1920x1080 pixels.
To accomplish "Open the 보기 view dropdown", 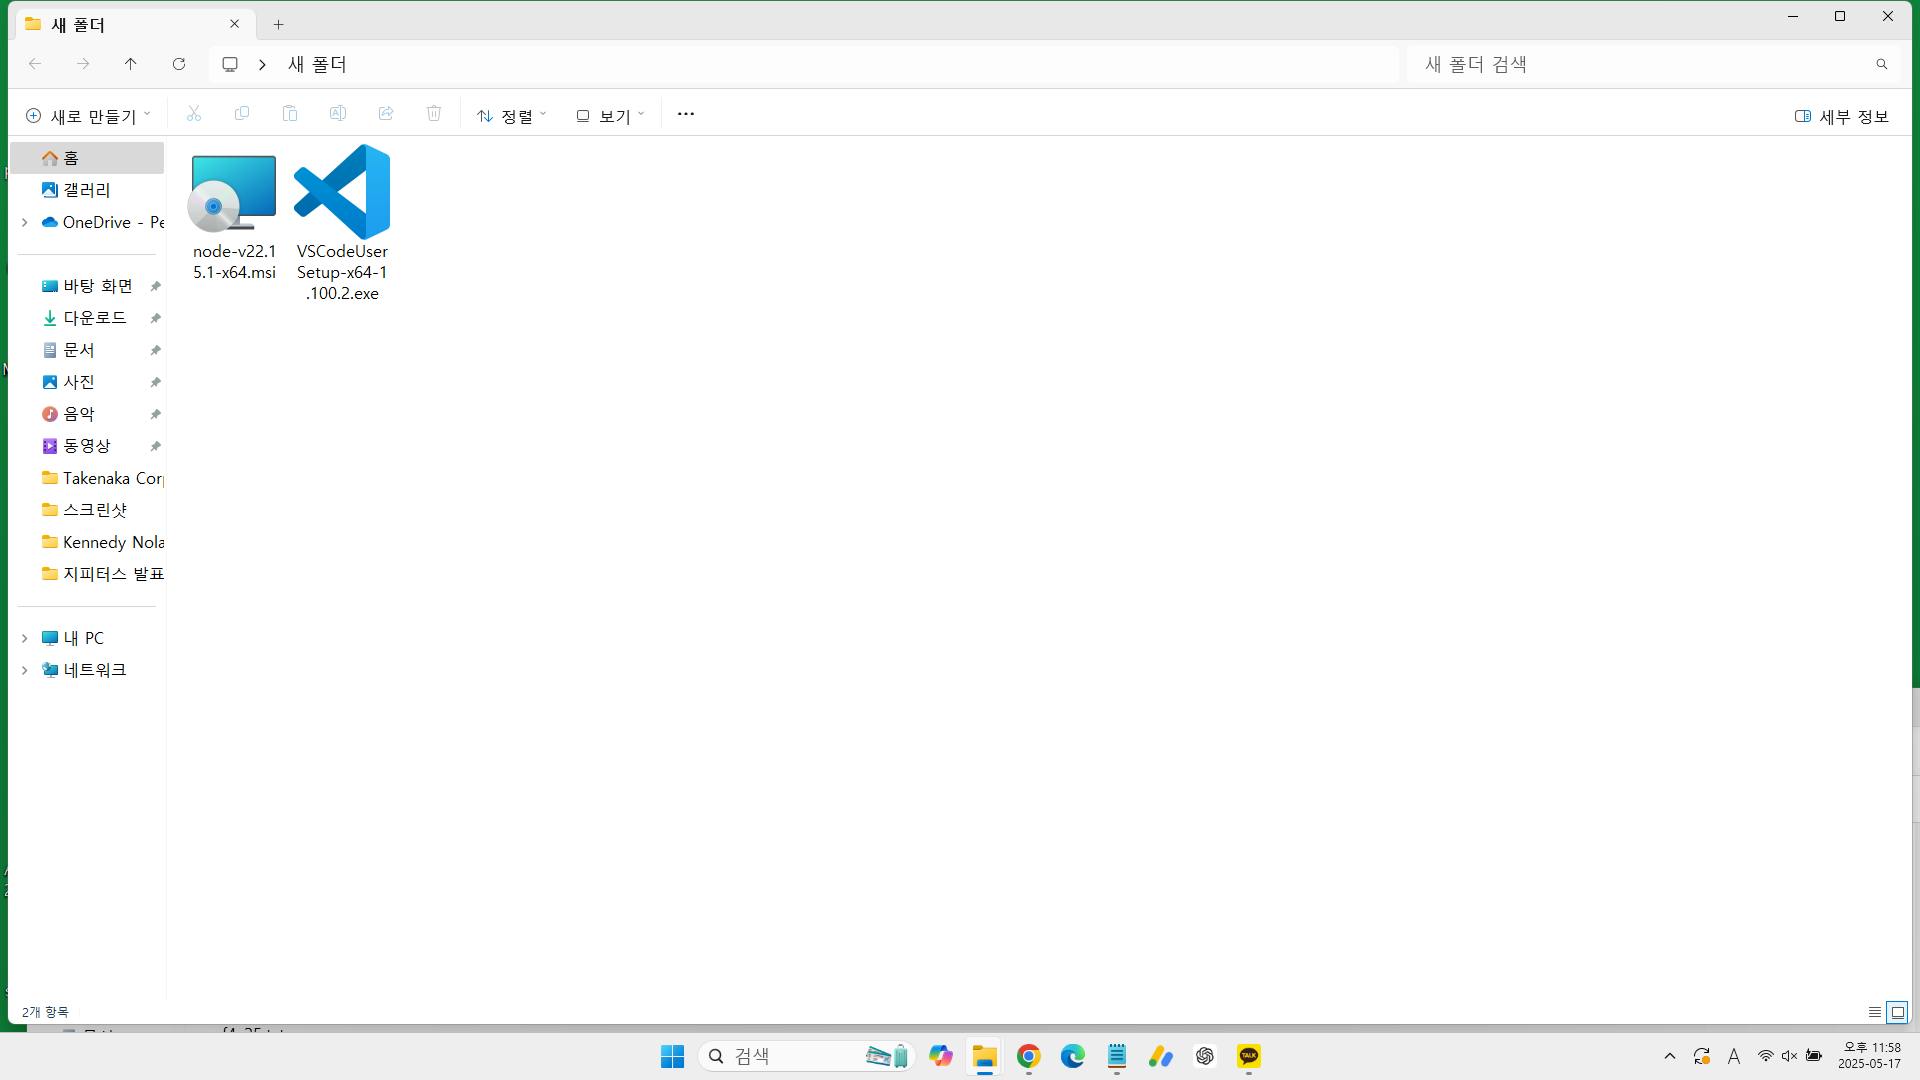I will pyautogui.click(x=610, y=116).
